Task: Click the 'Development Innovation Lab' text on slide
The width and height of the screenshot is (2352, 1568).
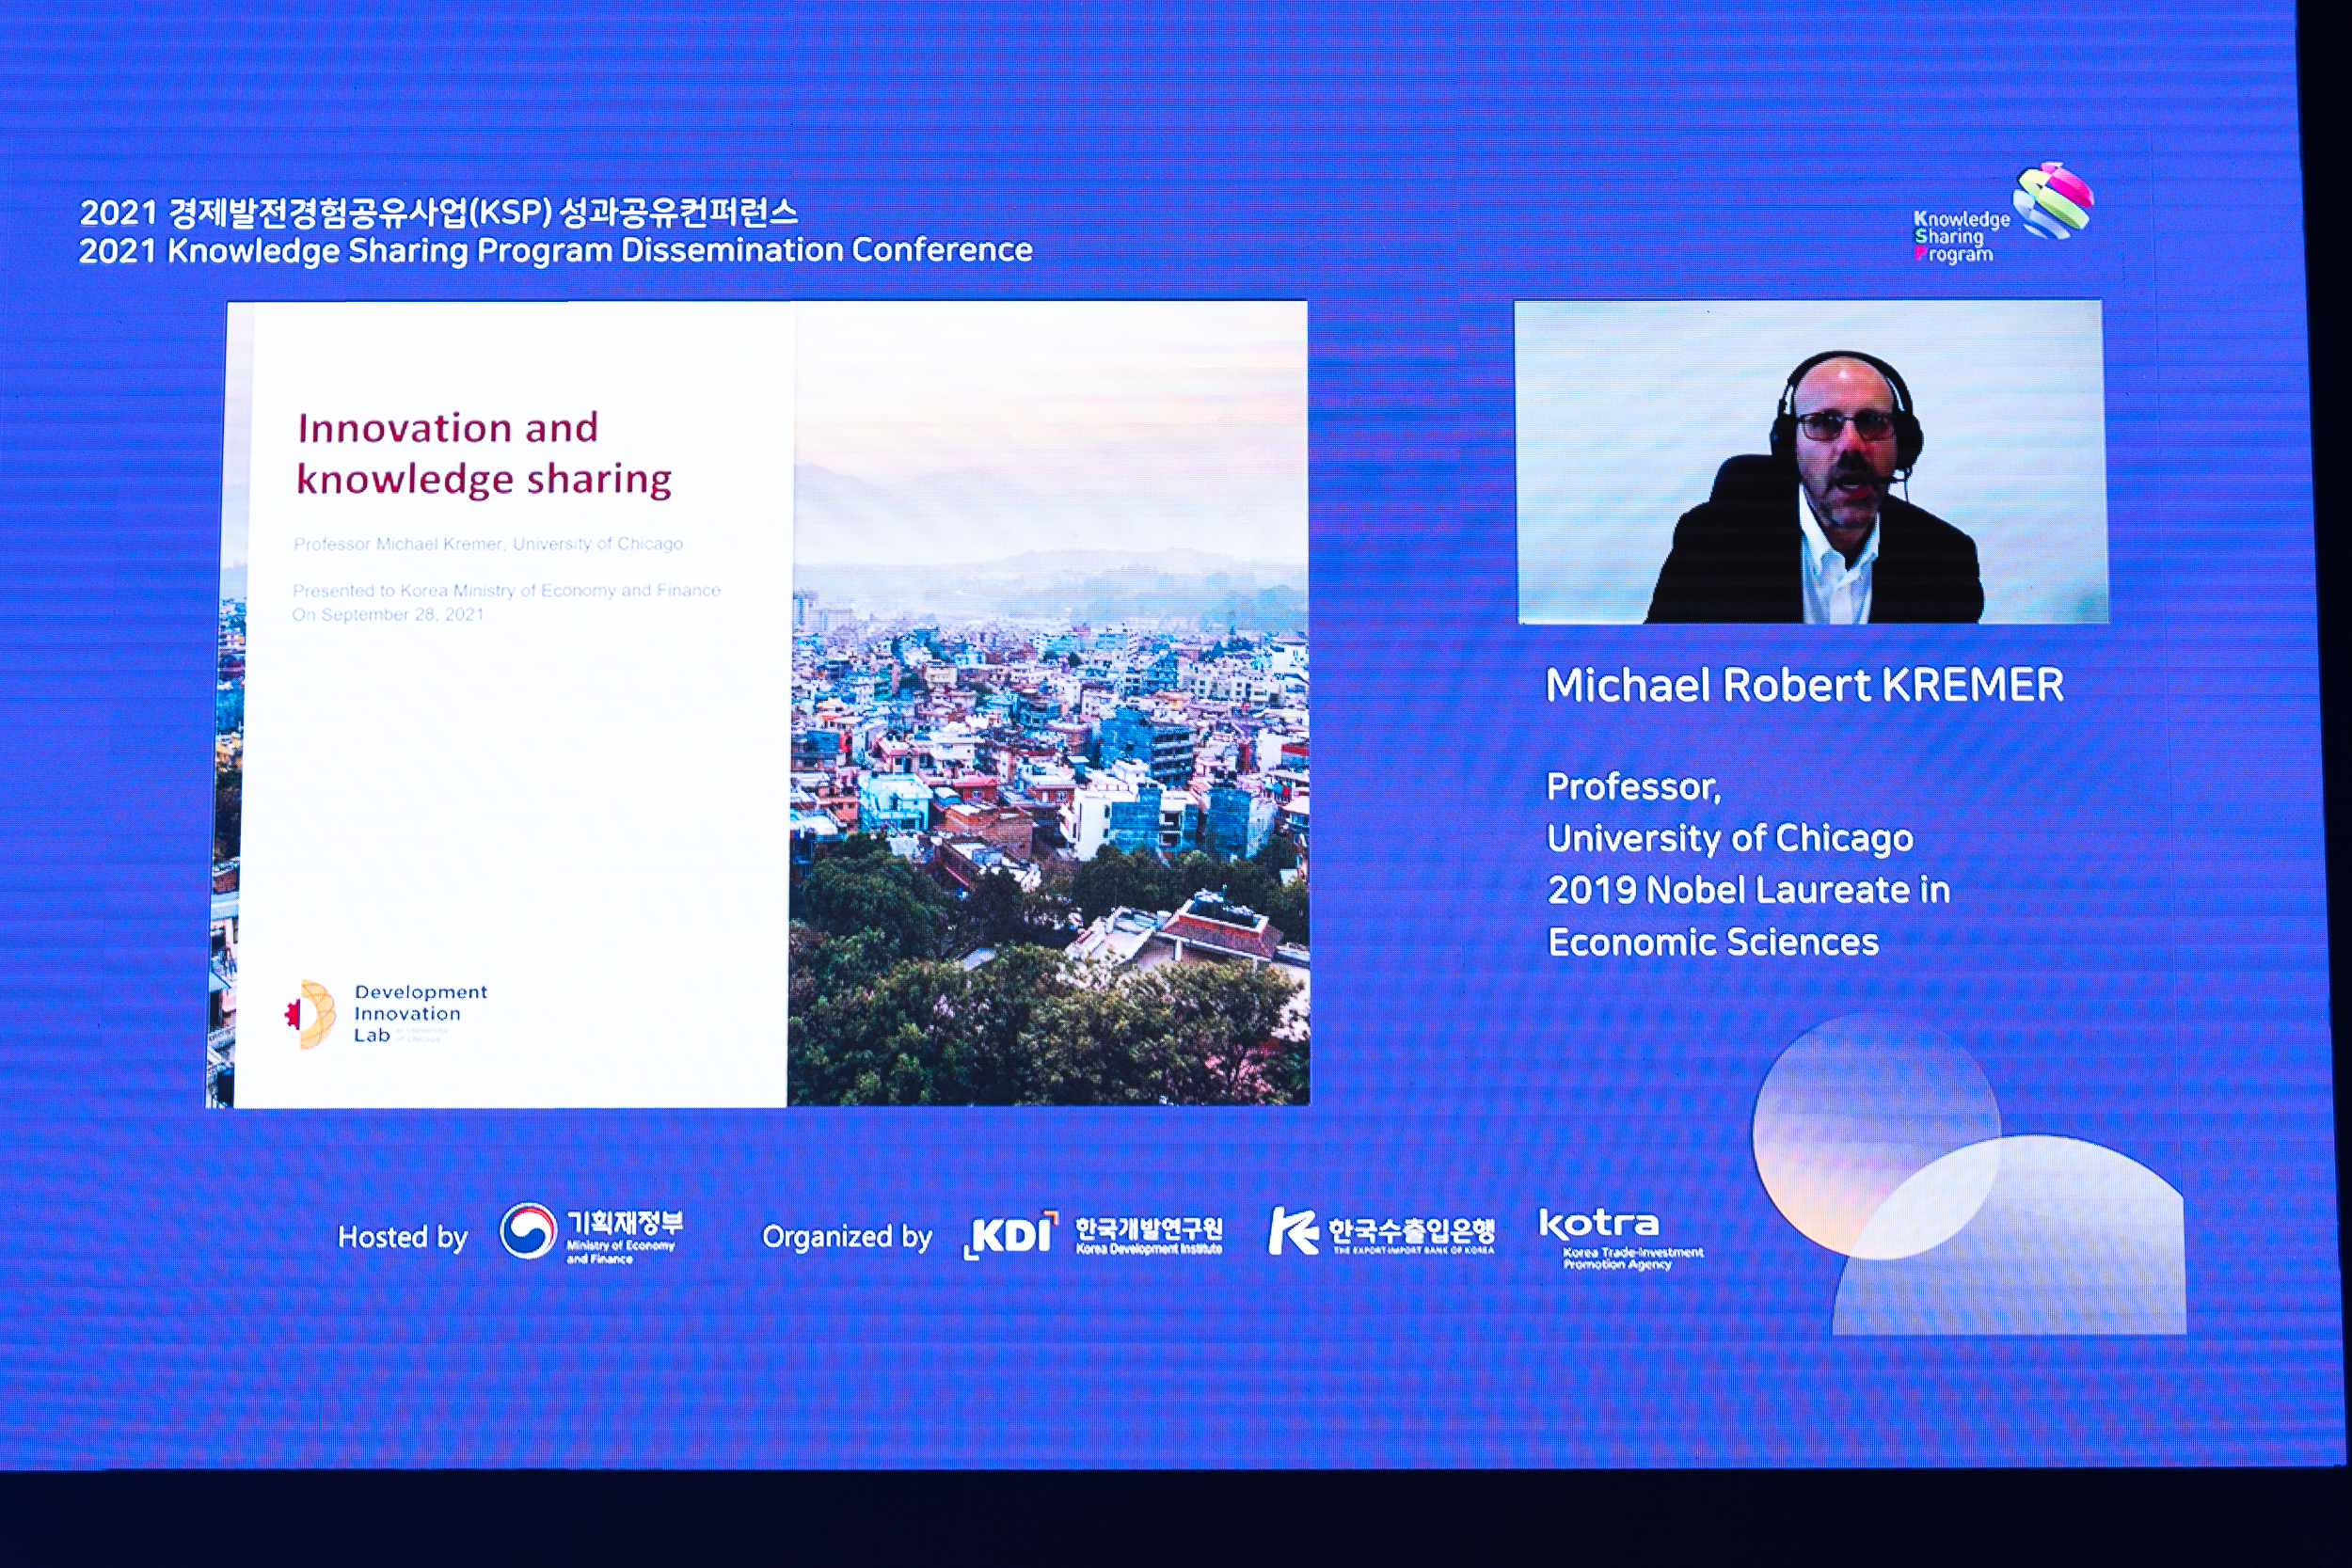Action: [420, 1013]
